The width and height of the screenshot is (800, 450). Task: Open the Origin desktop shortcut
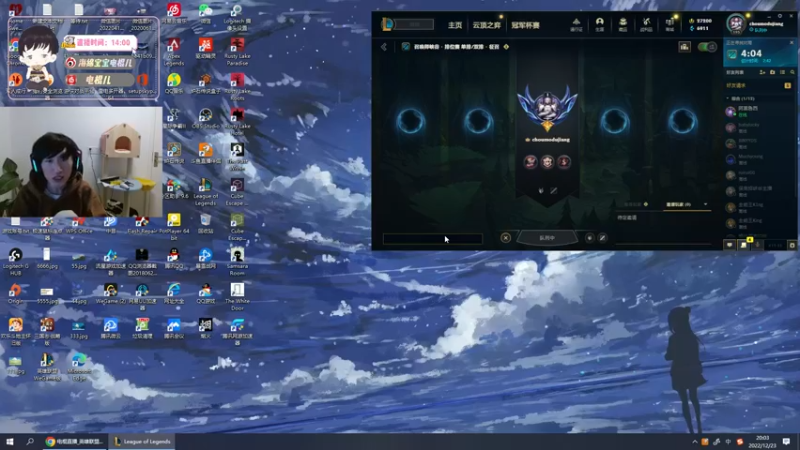[x=15, y=294]
